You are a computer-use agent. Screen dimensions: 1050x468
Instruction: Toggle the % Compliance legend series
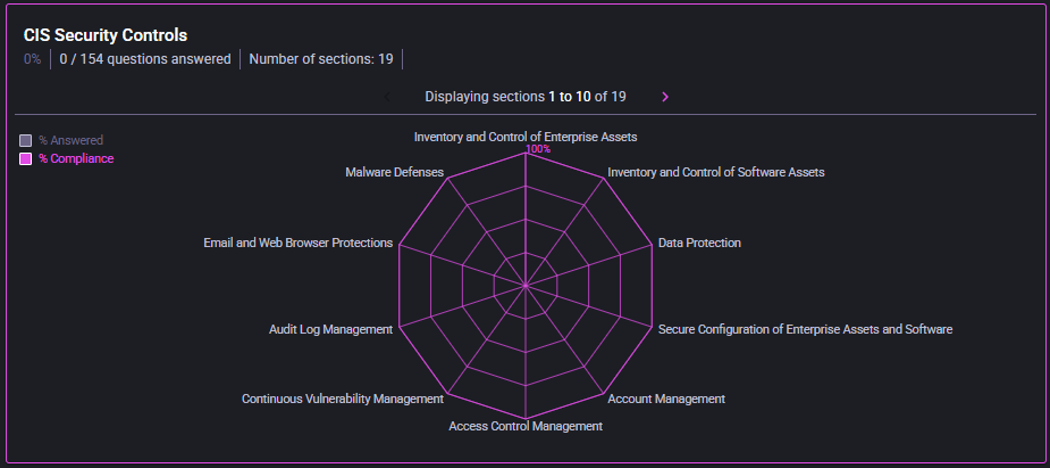pyautogui.click(x=66, y=159)
